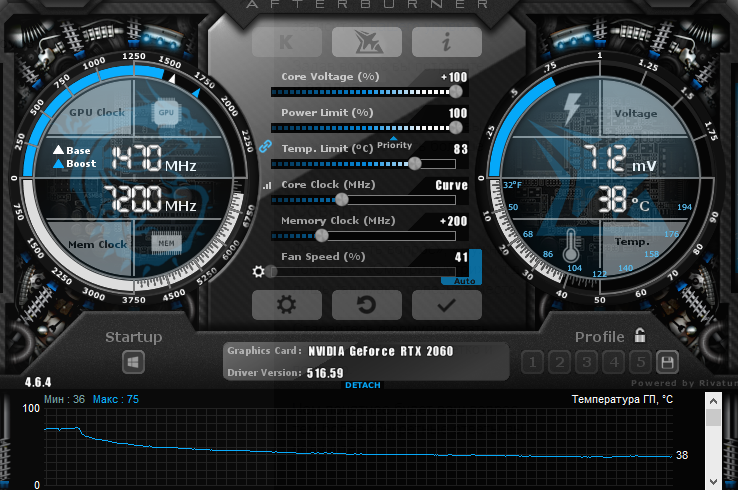
Task: Select profile slot 2
Action: (x=560, y=362)
